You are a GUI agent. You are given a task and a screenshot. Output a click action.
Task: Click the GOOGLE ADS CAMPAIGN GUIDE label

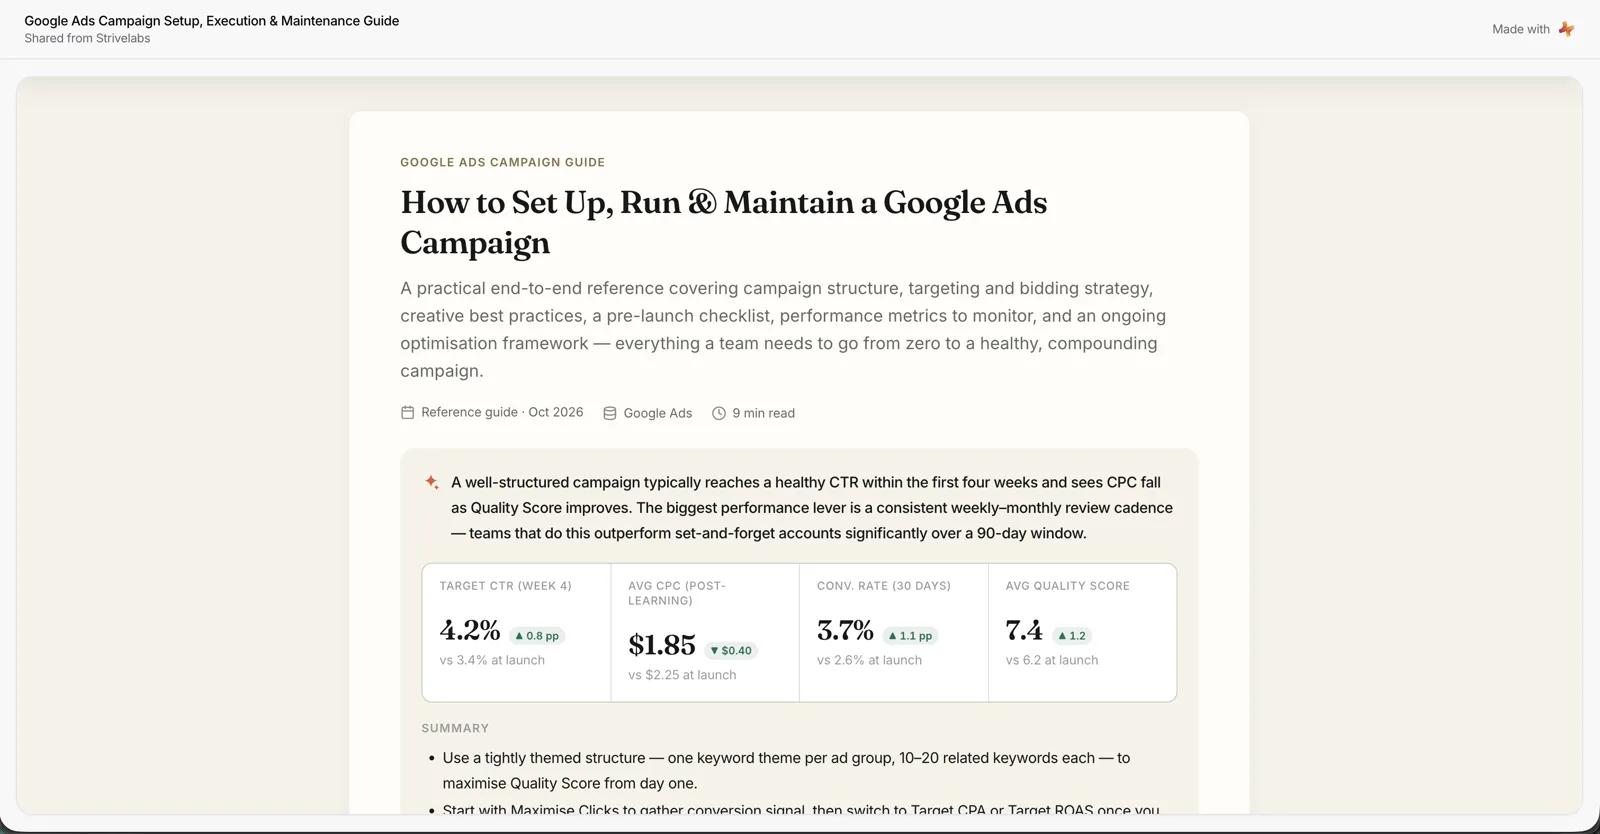pos(502,162)
